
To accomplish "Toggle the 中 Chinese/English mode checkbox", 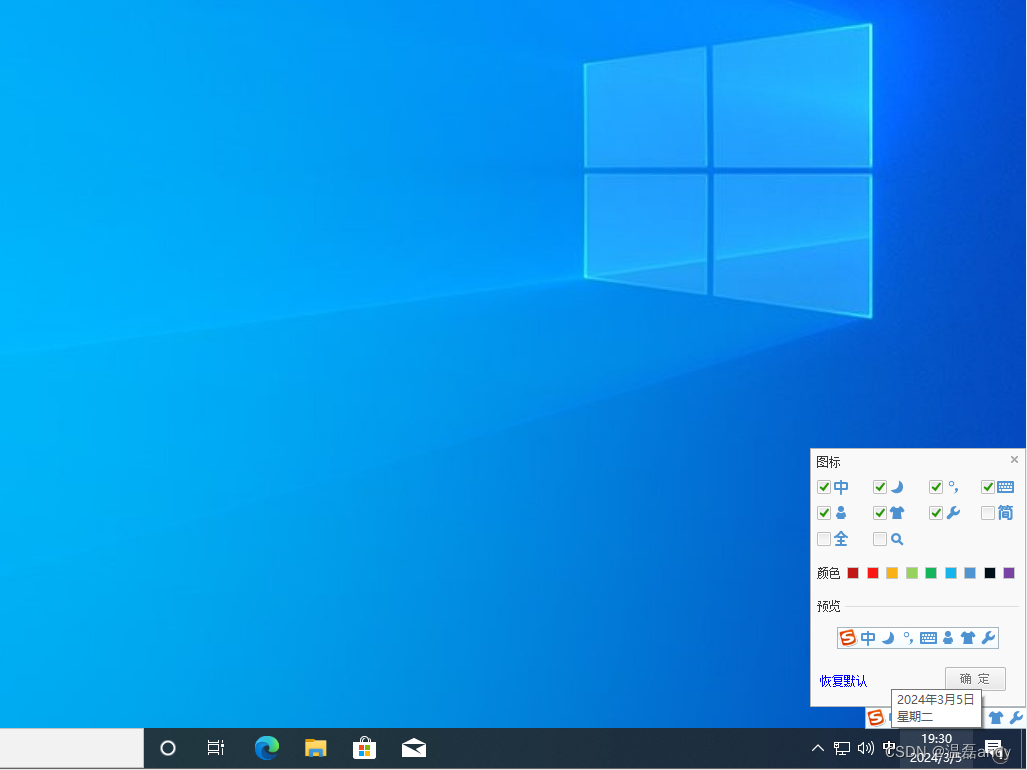I will click(x=824, y=487).
